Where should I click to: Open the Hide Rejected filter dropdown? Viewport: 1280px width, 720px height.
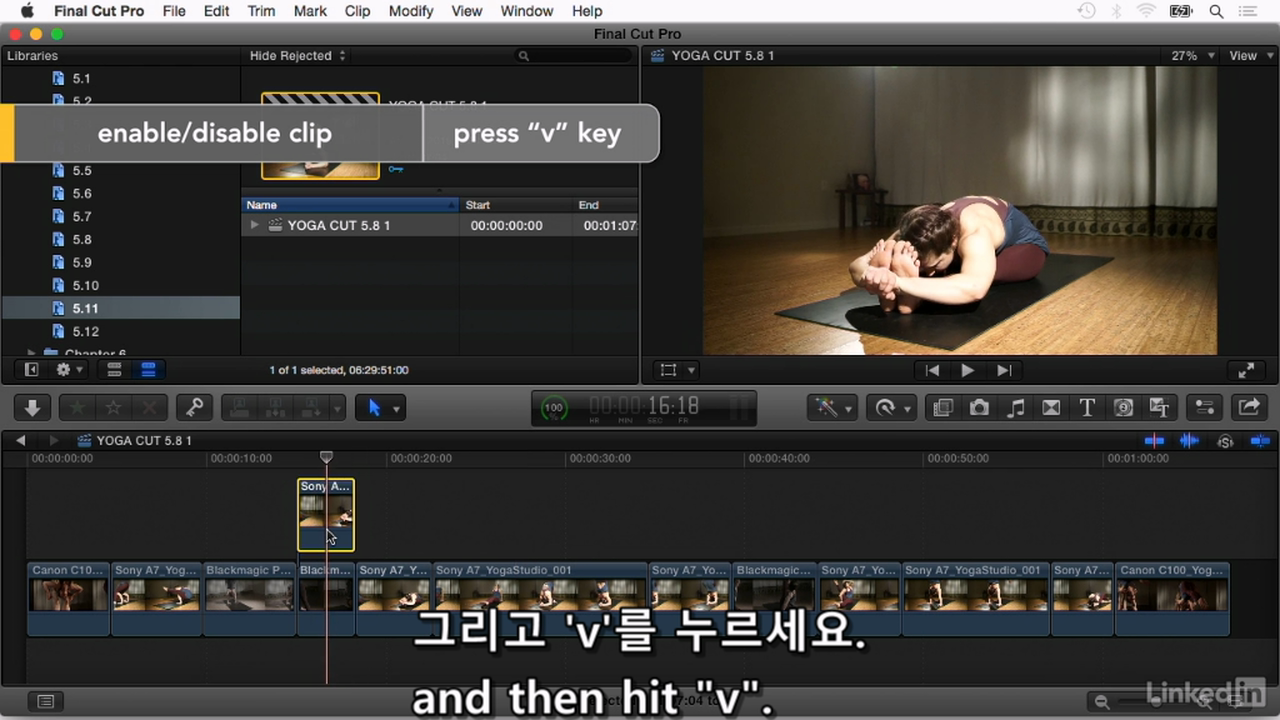pyautogui.click(x=297, y=56)
